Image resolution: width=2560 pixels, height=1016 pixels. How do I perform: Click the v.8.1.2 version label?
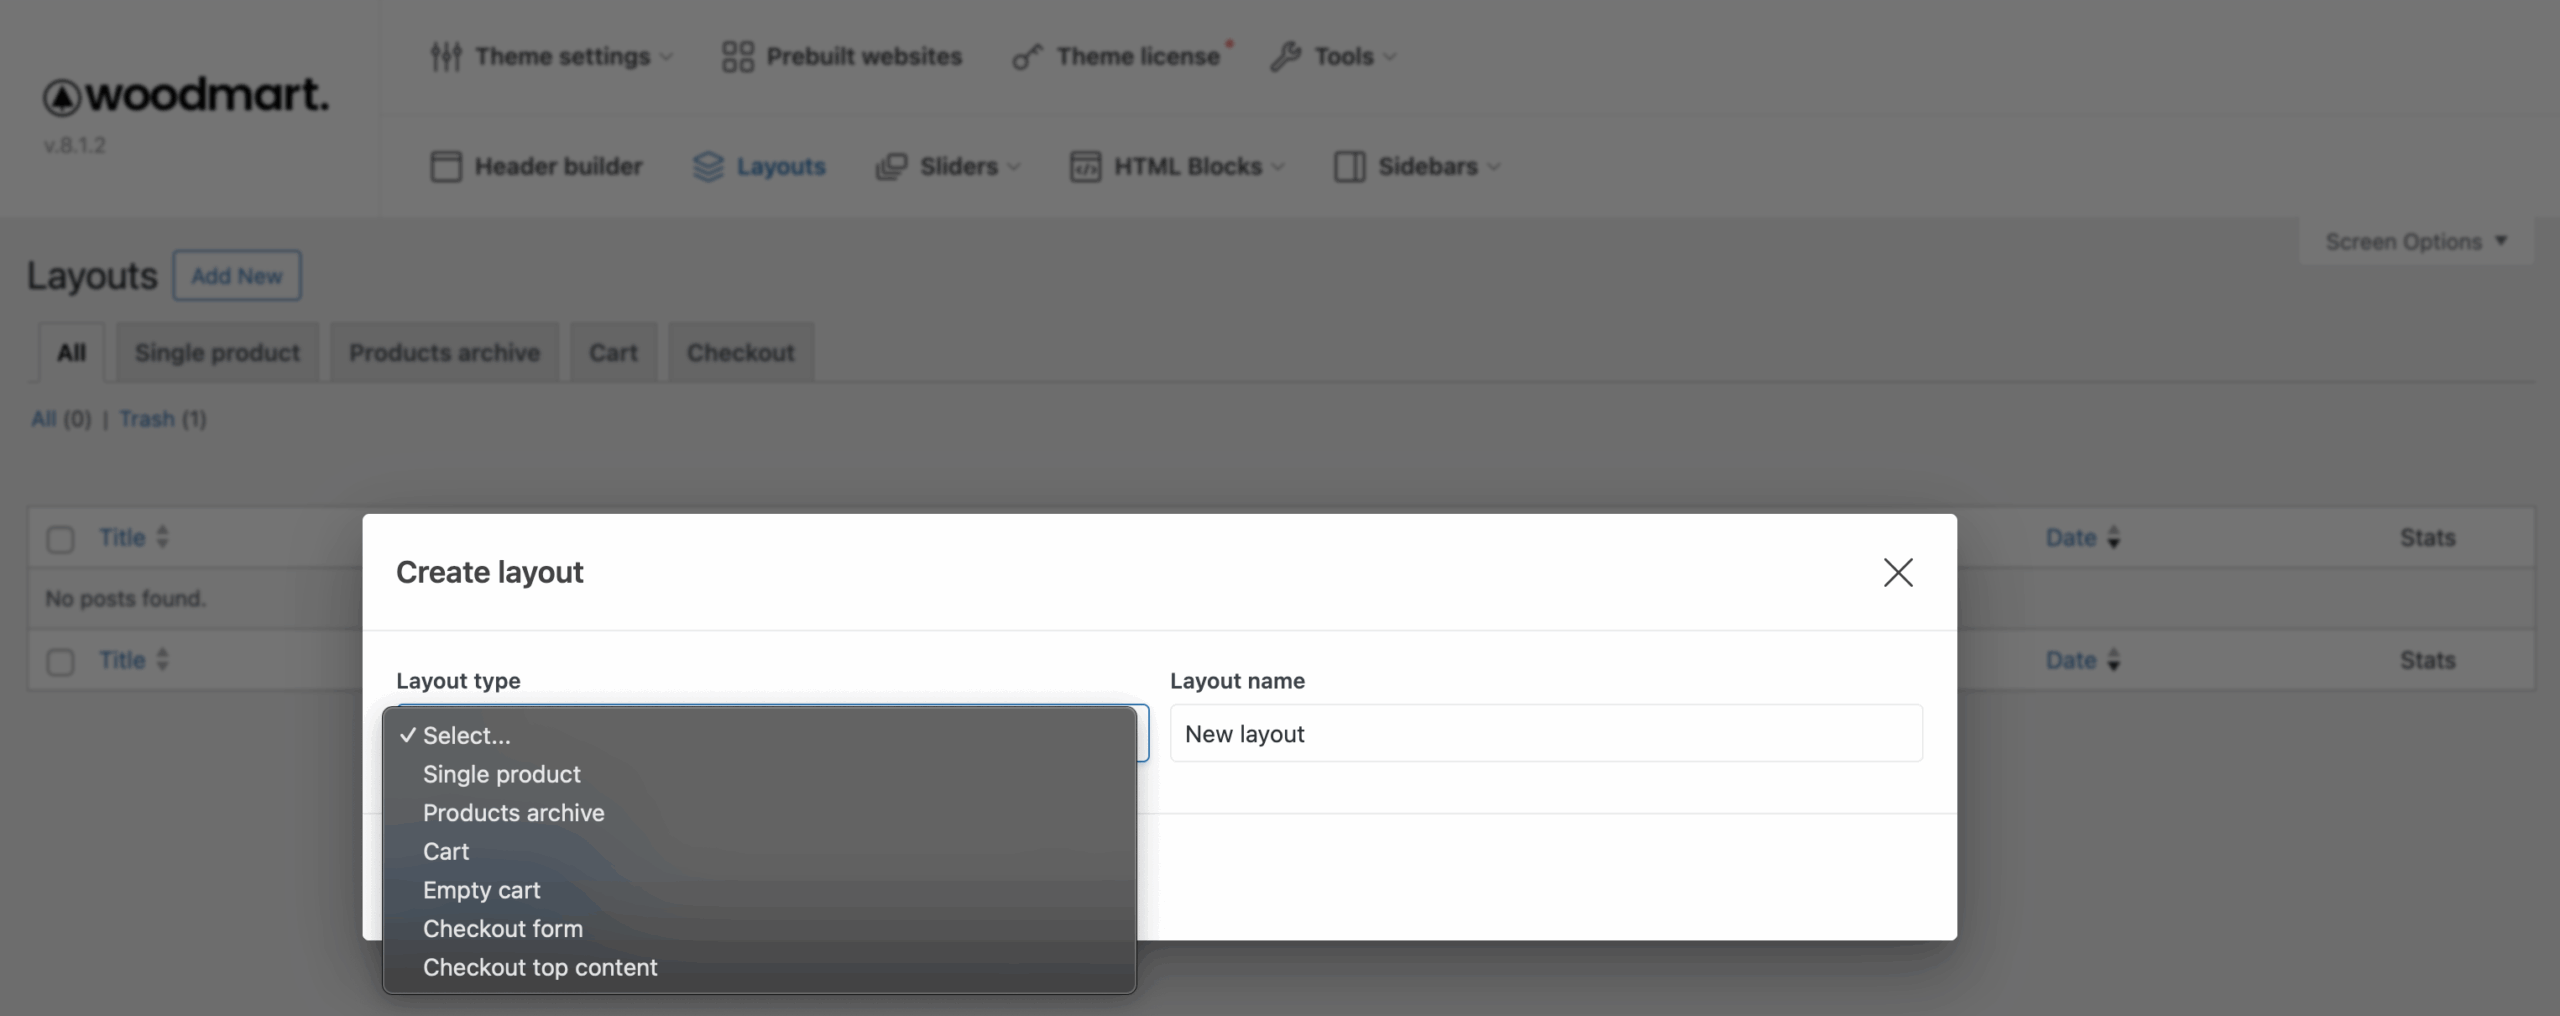click(74, 146)
